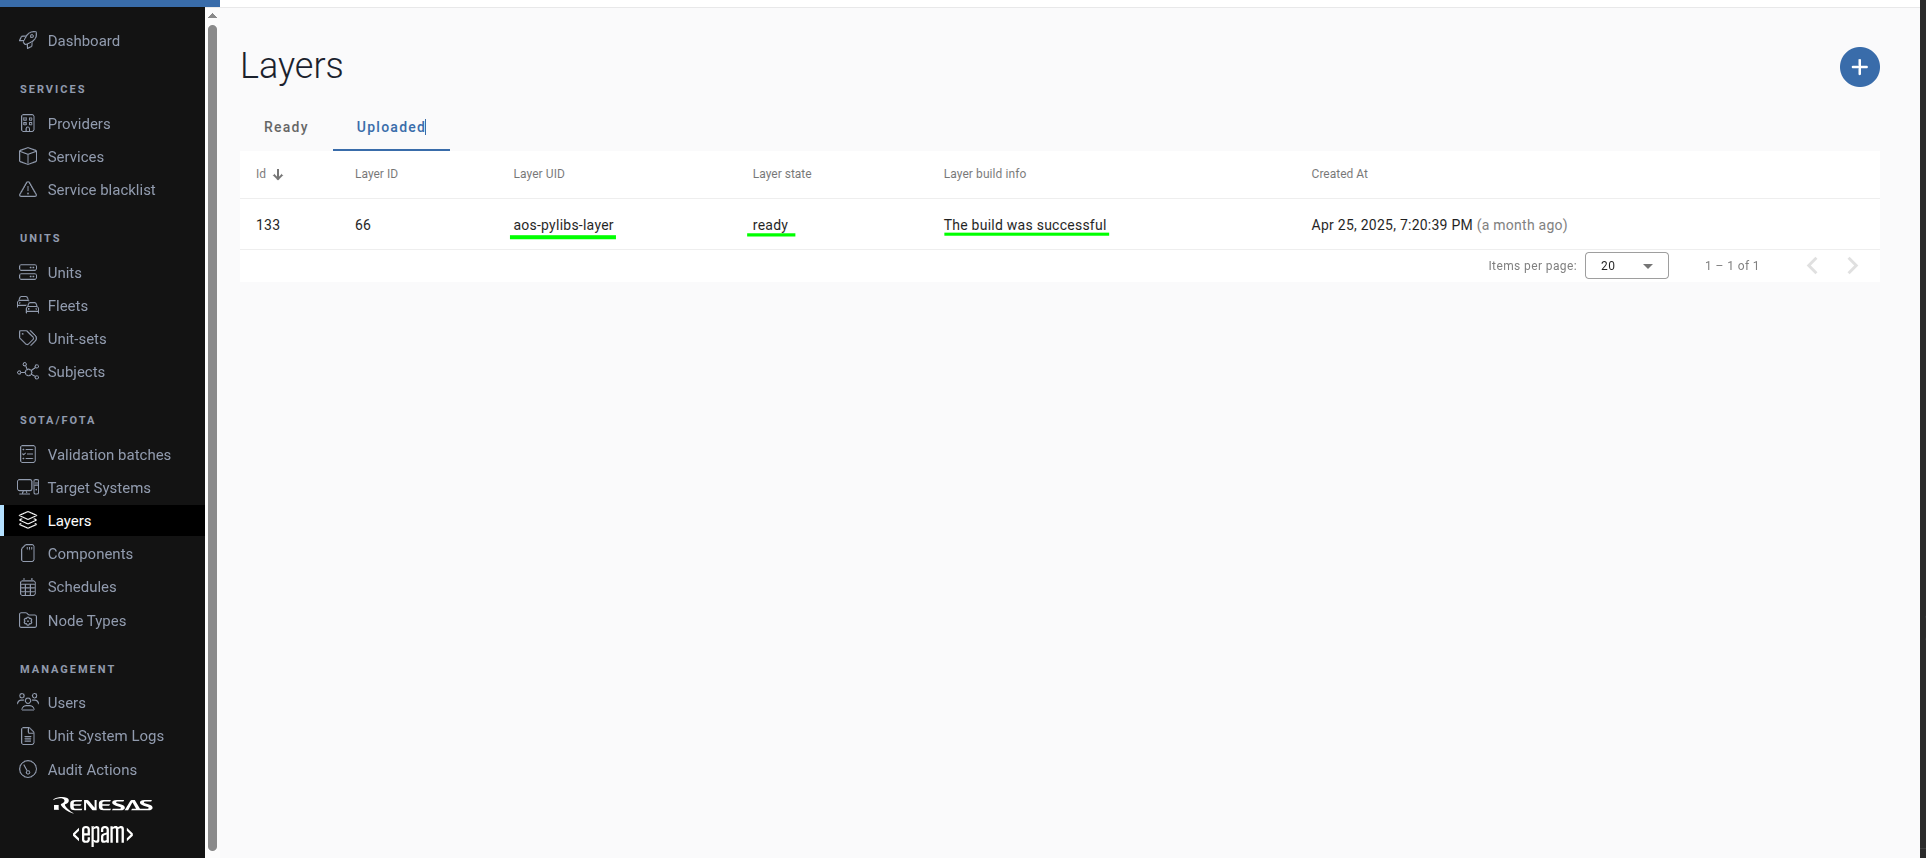Open the Items per page dropdown

(x=1626, y=266)
